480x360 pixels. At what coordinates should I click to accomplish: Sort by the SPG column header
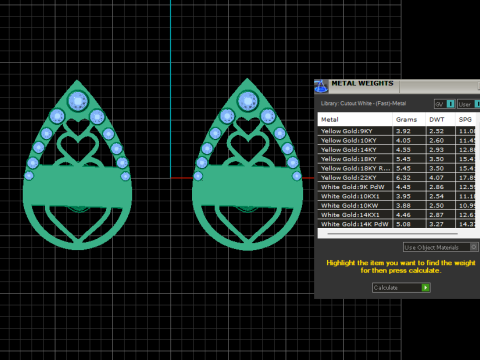click(466, 119)
